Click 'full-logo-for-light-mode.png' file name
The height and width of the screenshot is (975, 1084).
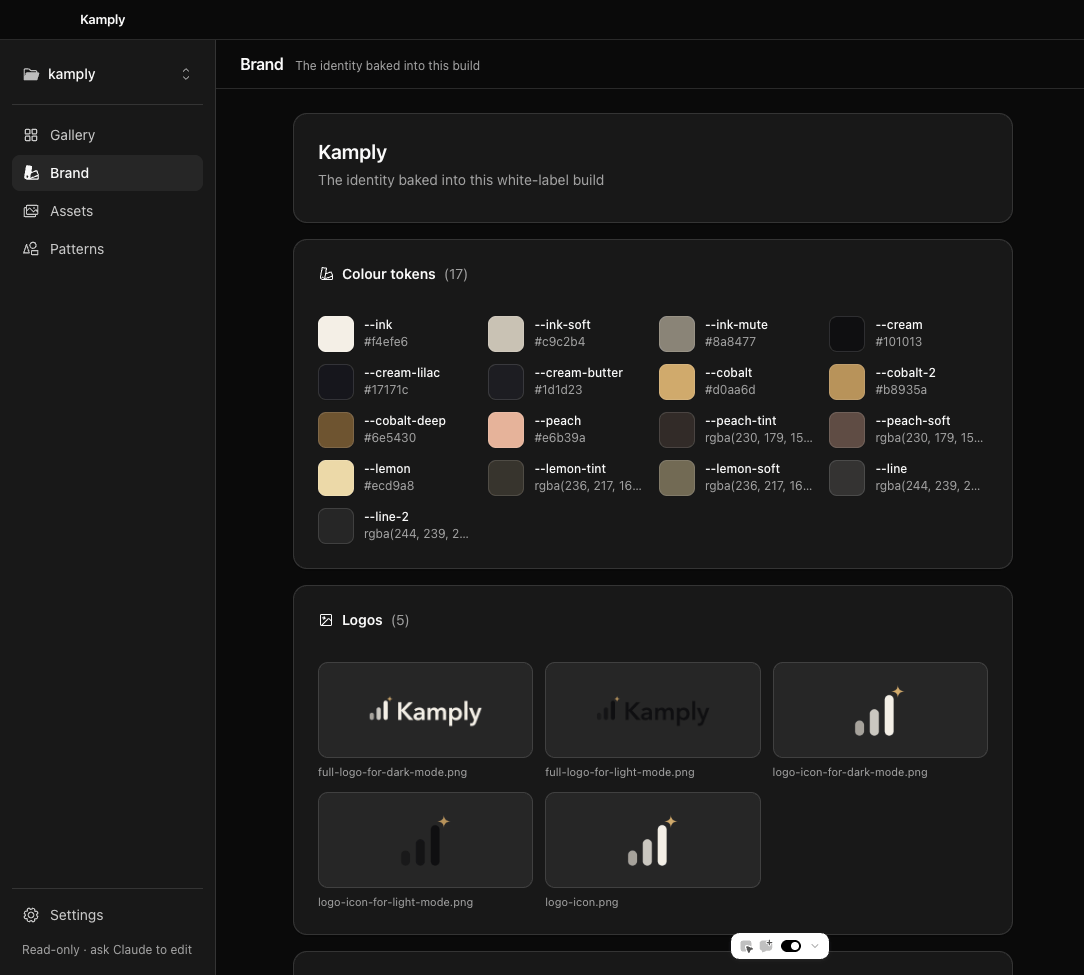pyautogui.click(x=619, y=772)
